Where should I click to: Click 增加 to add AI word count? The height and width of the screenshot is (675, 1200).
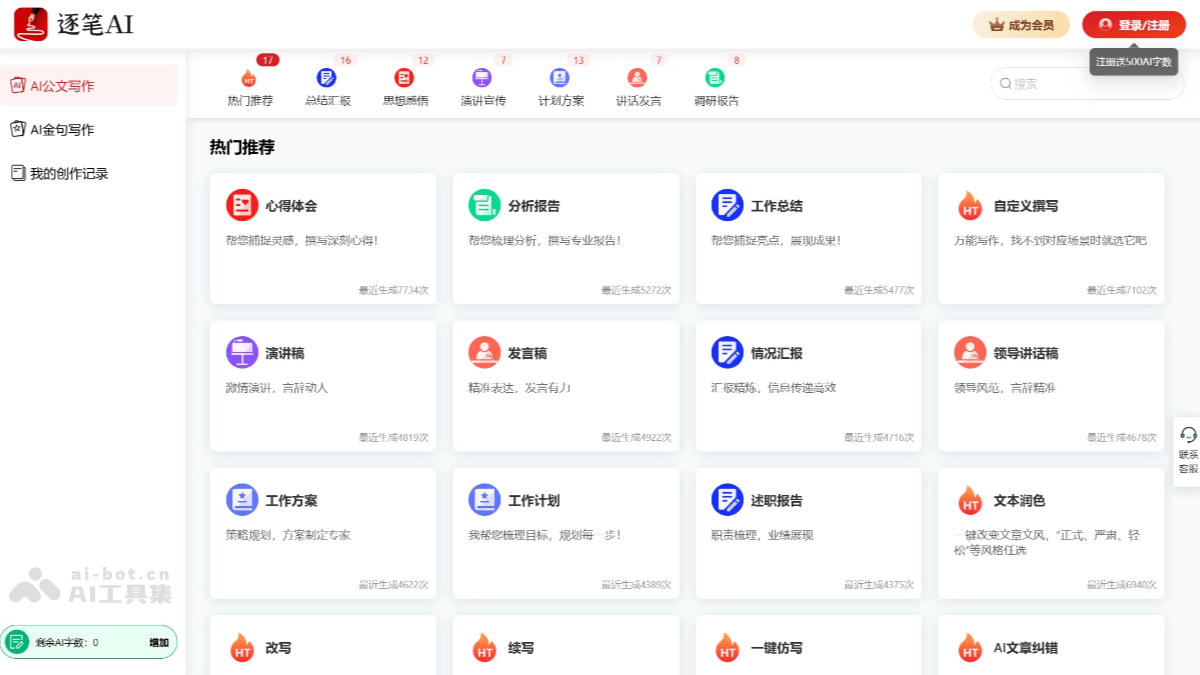159,643
